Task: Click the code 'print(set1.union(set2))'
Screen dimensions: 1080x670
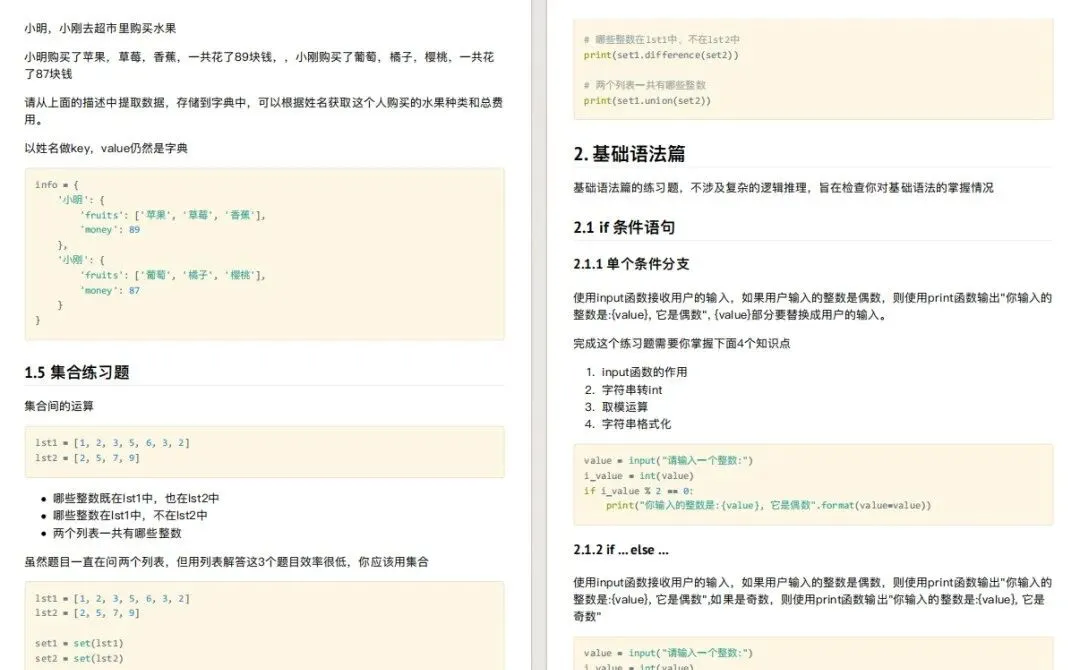Action: [x=647, y=100]
